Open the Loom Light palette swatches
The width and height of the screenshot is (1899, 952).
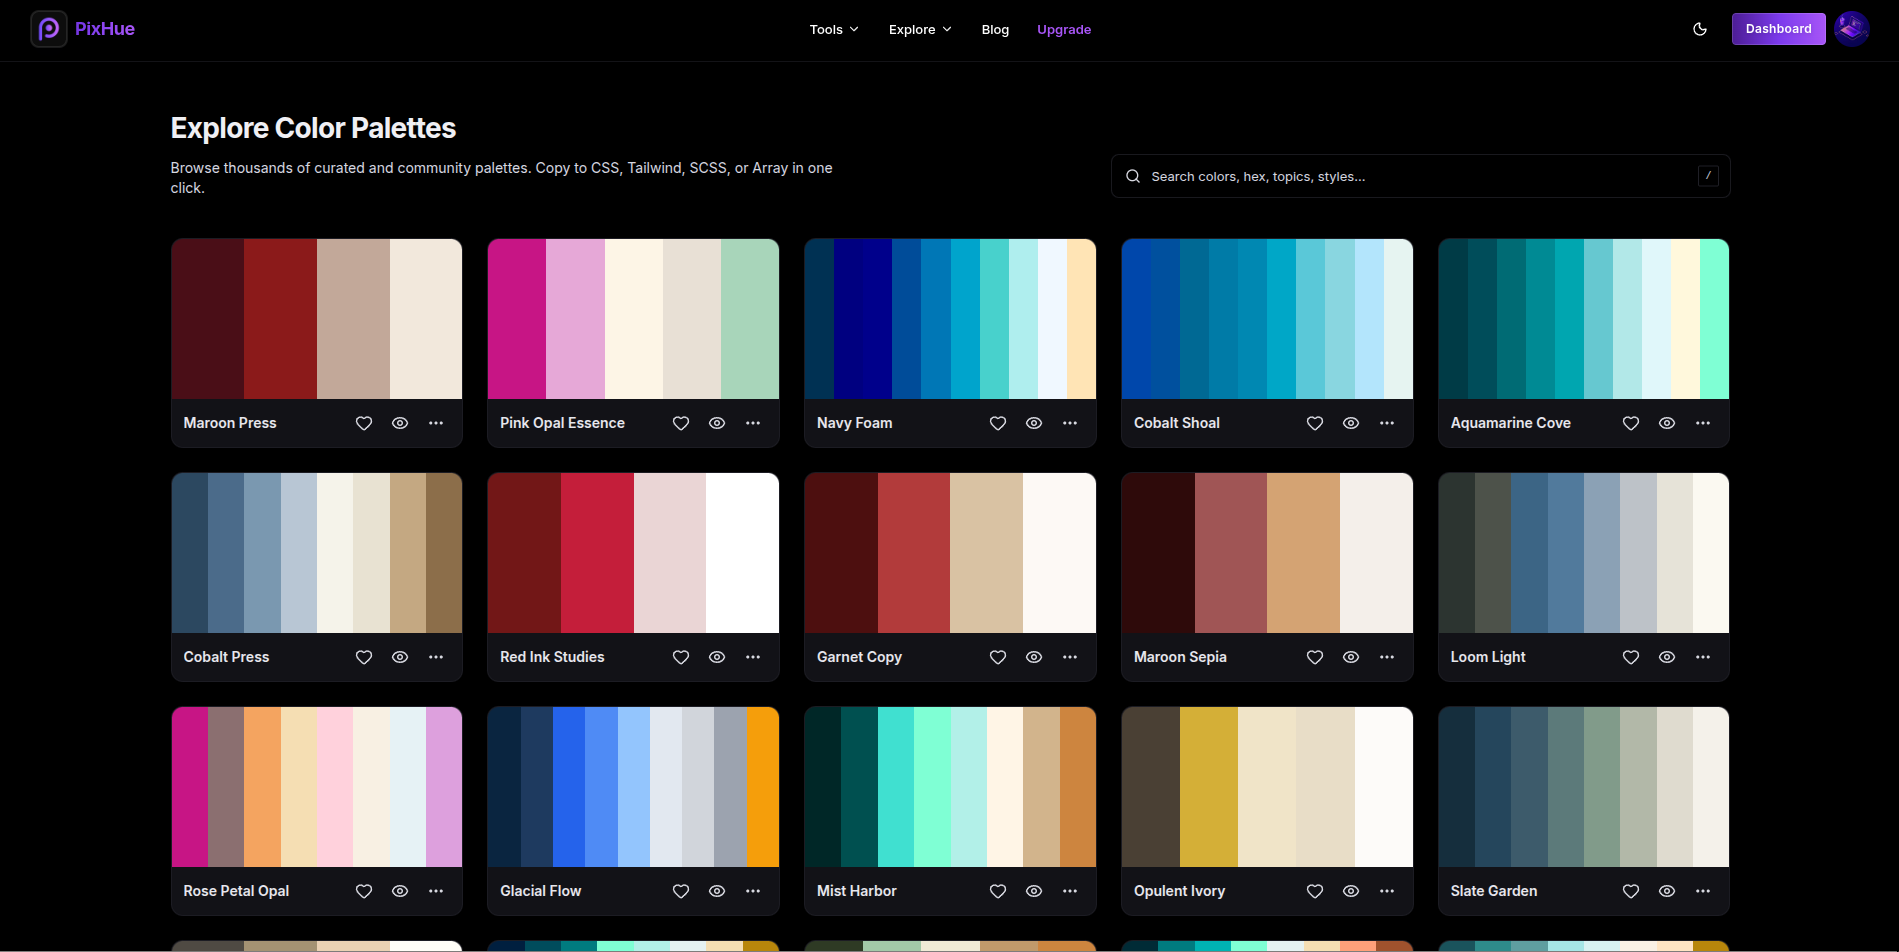click(1584, 553)
